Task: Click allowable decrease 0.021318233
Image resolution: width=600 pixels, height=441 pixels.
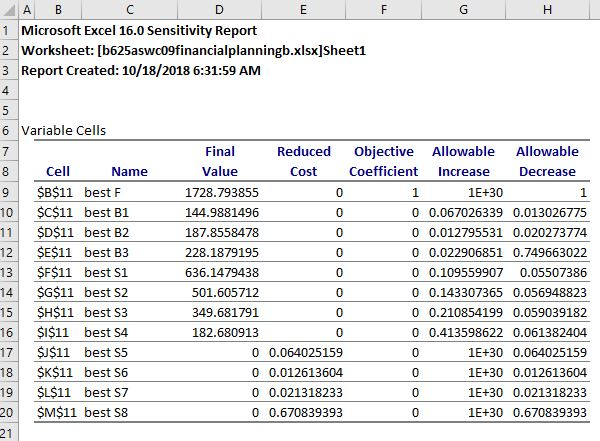Action: click(x=550, y=393)
